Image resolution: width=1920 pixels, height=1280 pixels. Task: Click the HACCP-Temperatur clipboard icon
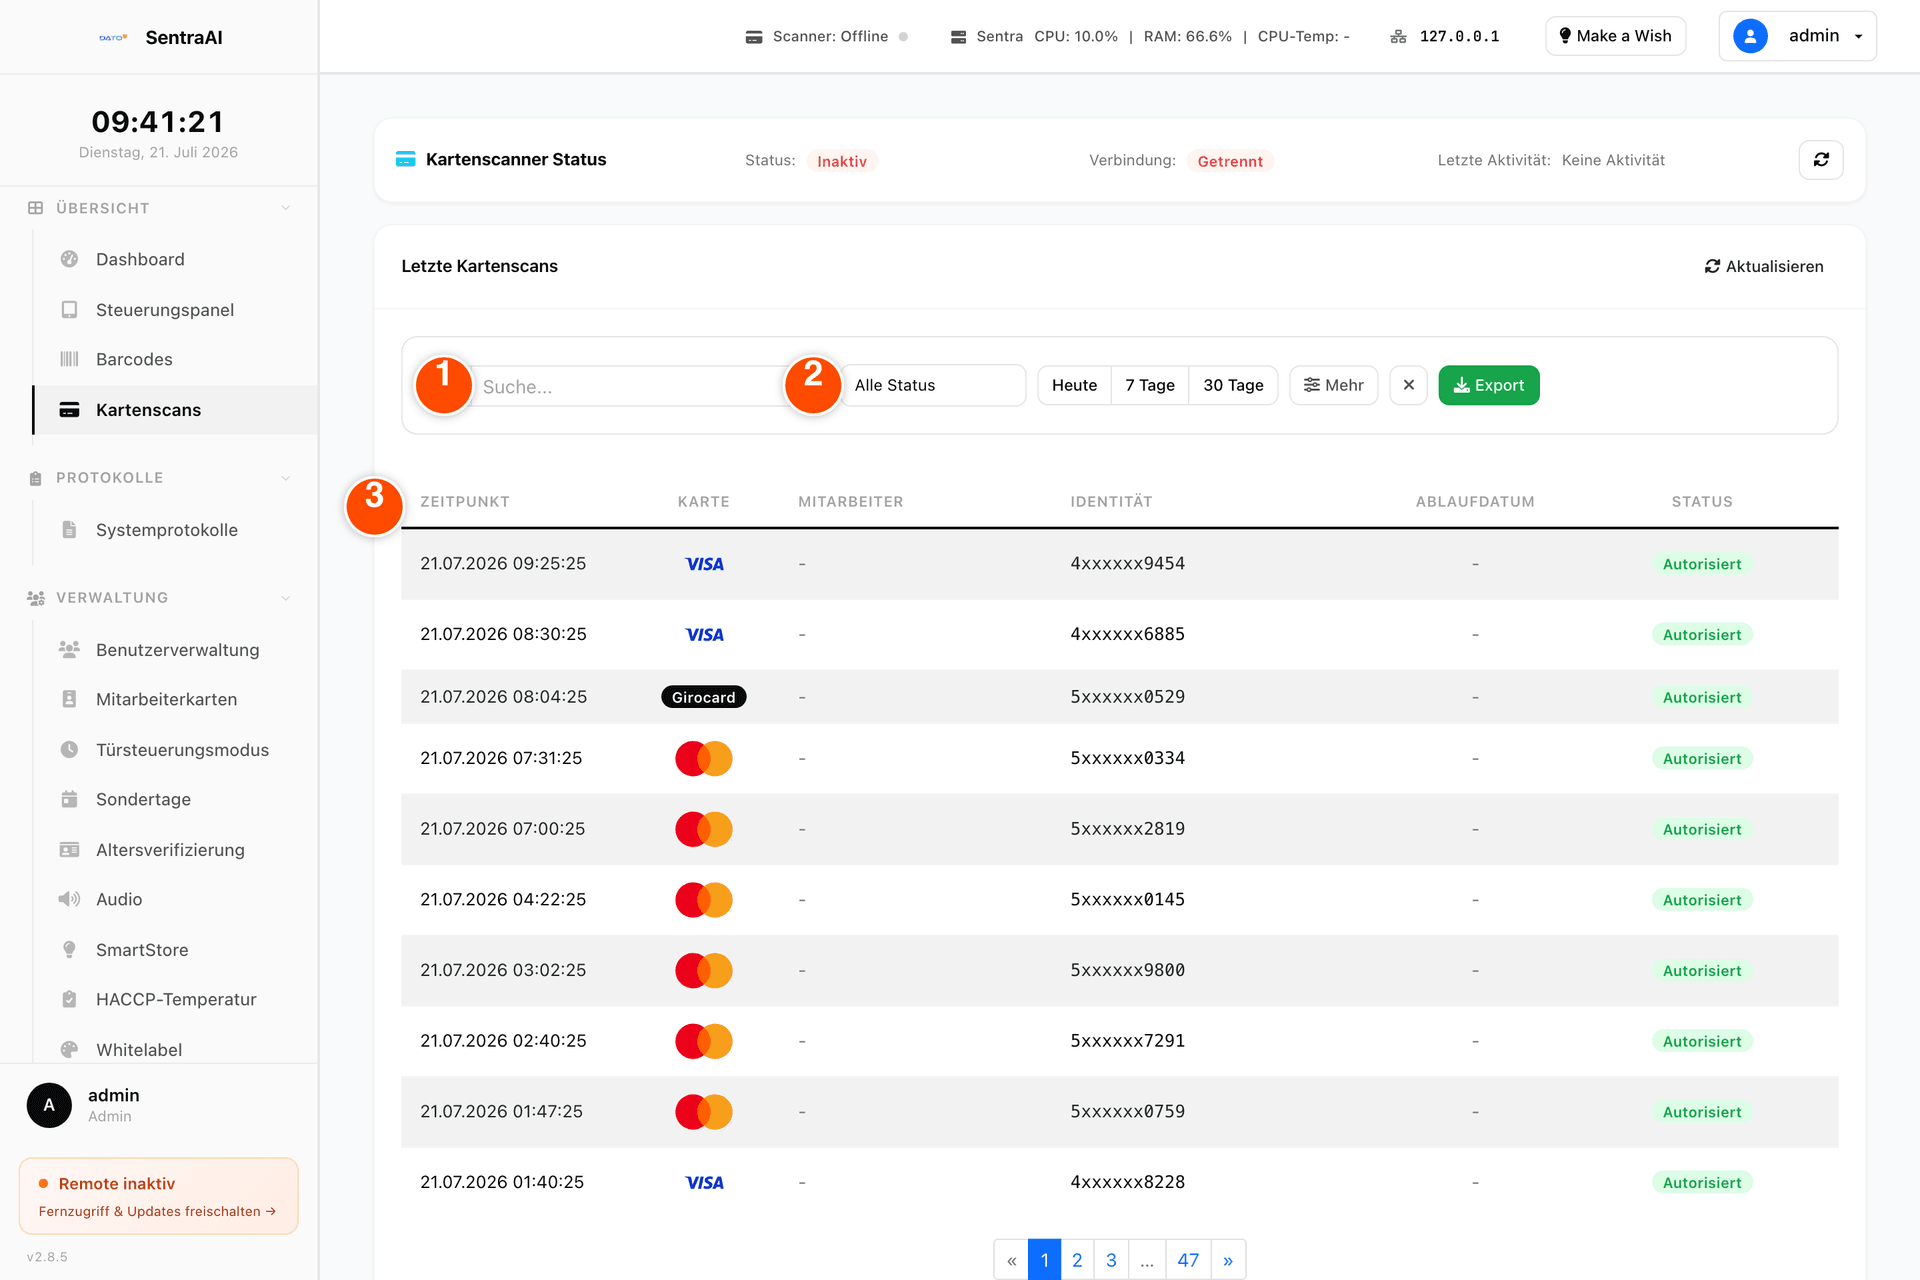[69, 999]
